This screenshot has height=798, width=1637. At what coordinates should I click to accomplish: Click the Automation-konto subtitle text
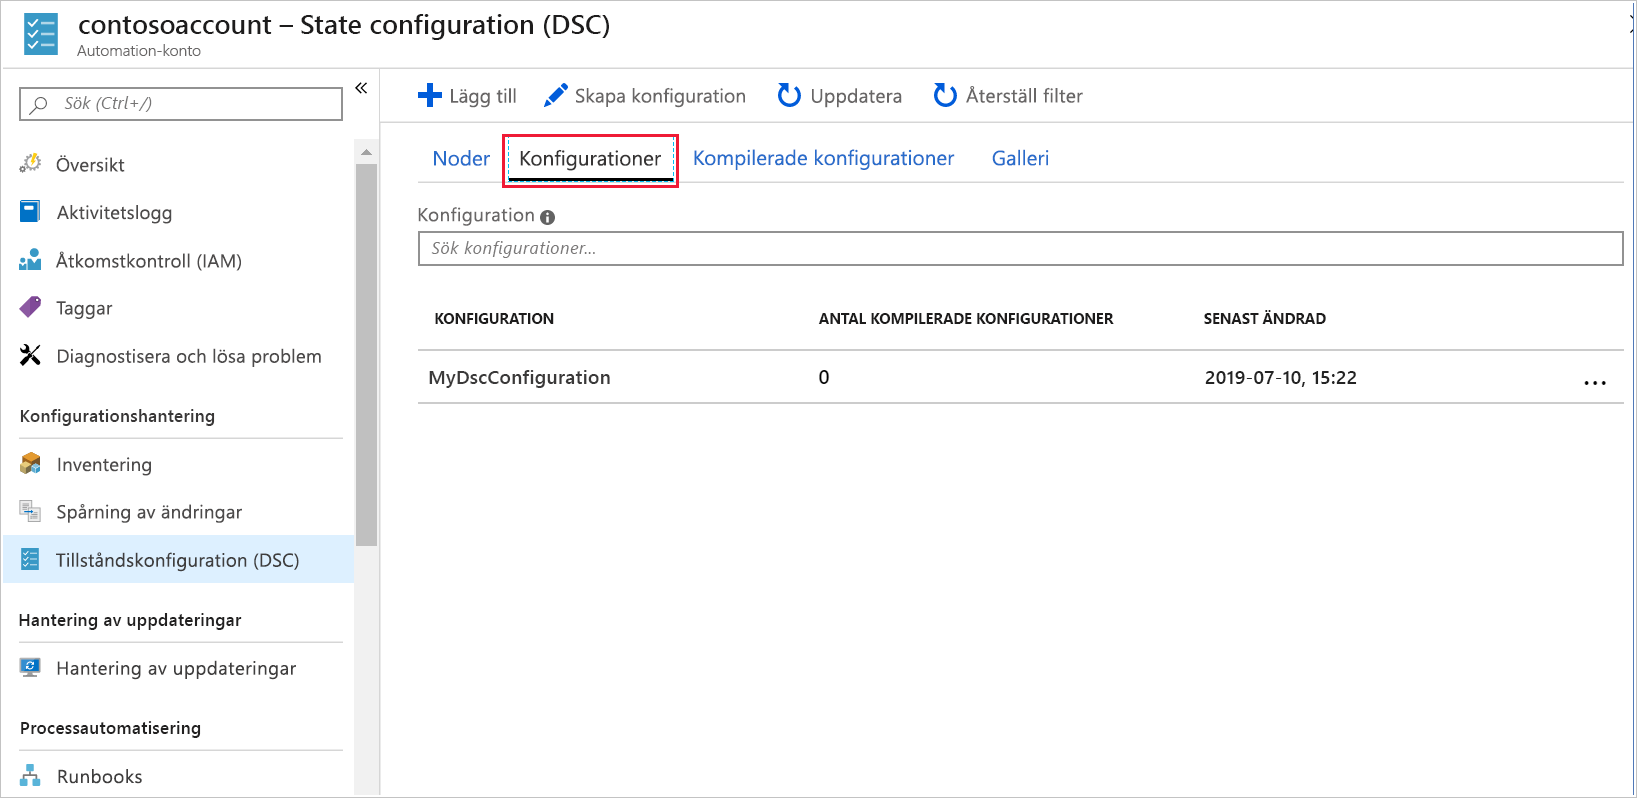[x=139, y=51]
